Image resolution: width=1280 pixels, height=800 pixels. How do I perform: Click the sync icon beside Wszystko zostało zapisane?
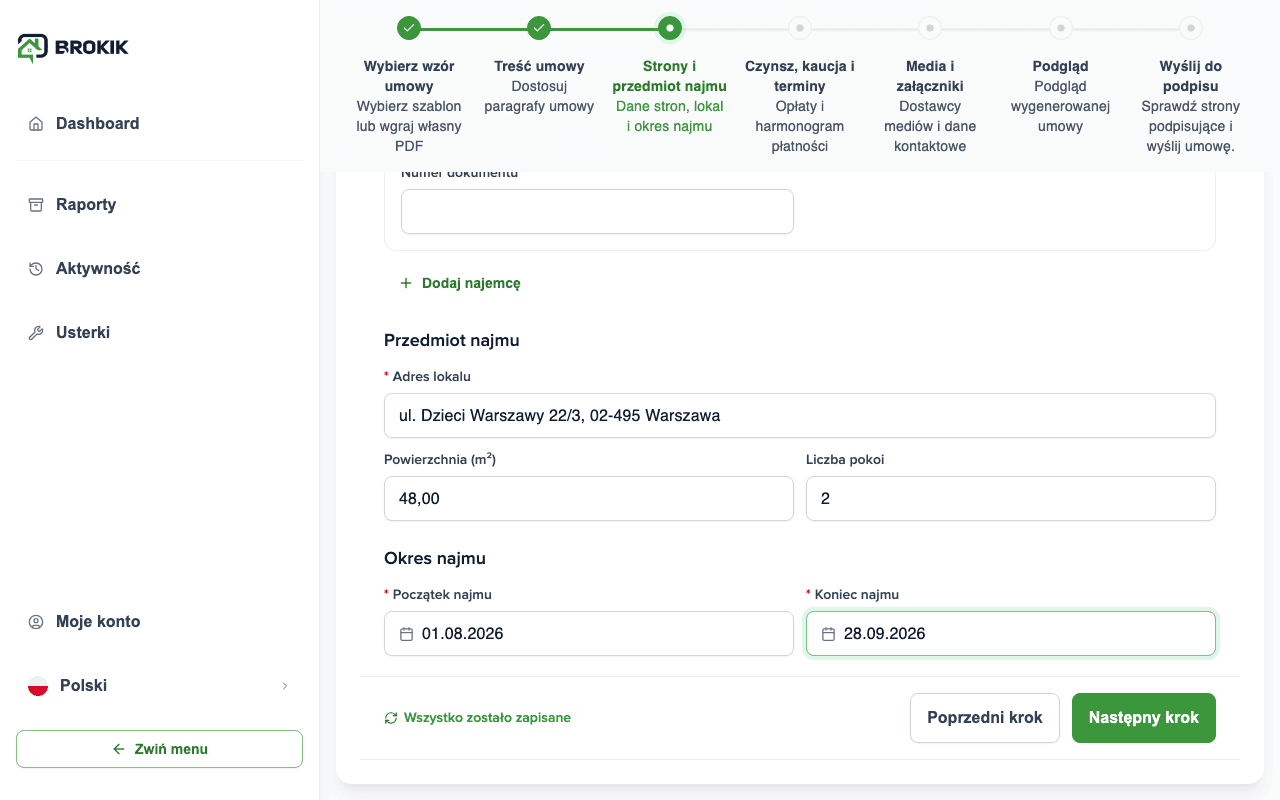(x=391, y=718)
